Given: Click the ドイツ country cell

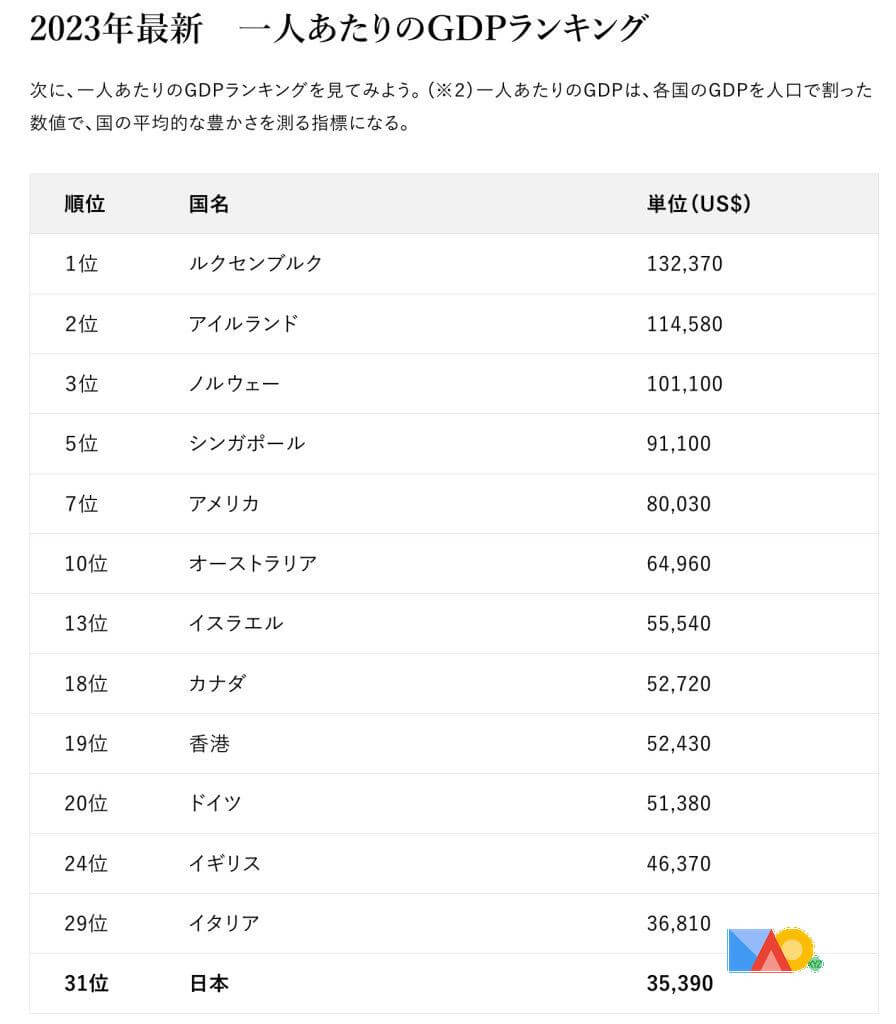Looking at the screenshot, I should (215, 804).
